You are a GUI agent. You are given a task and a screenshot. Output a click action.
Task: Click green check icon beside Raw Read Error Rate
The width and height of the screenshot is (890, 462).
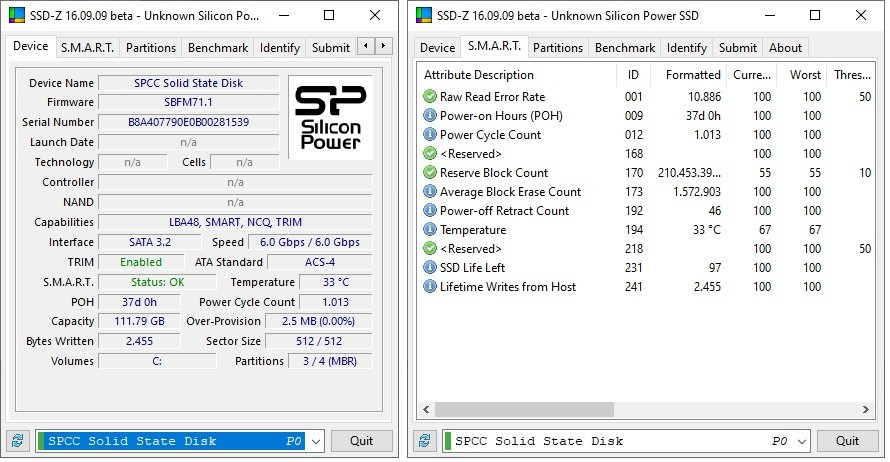430,97
